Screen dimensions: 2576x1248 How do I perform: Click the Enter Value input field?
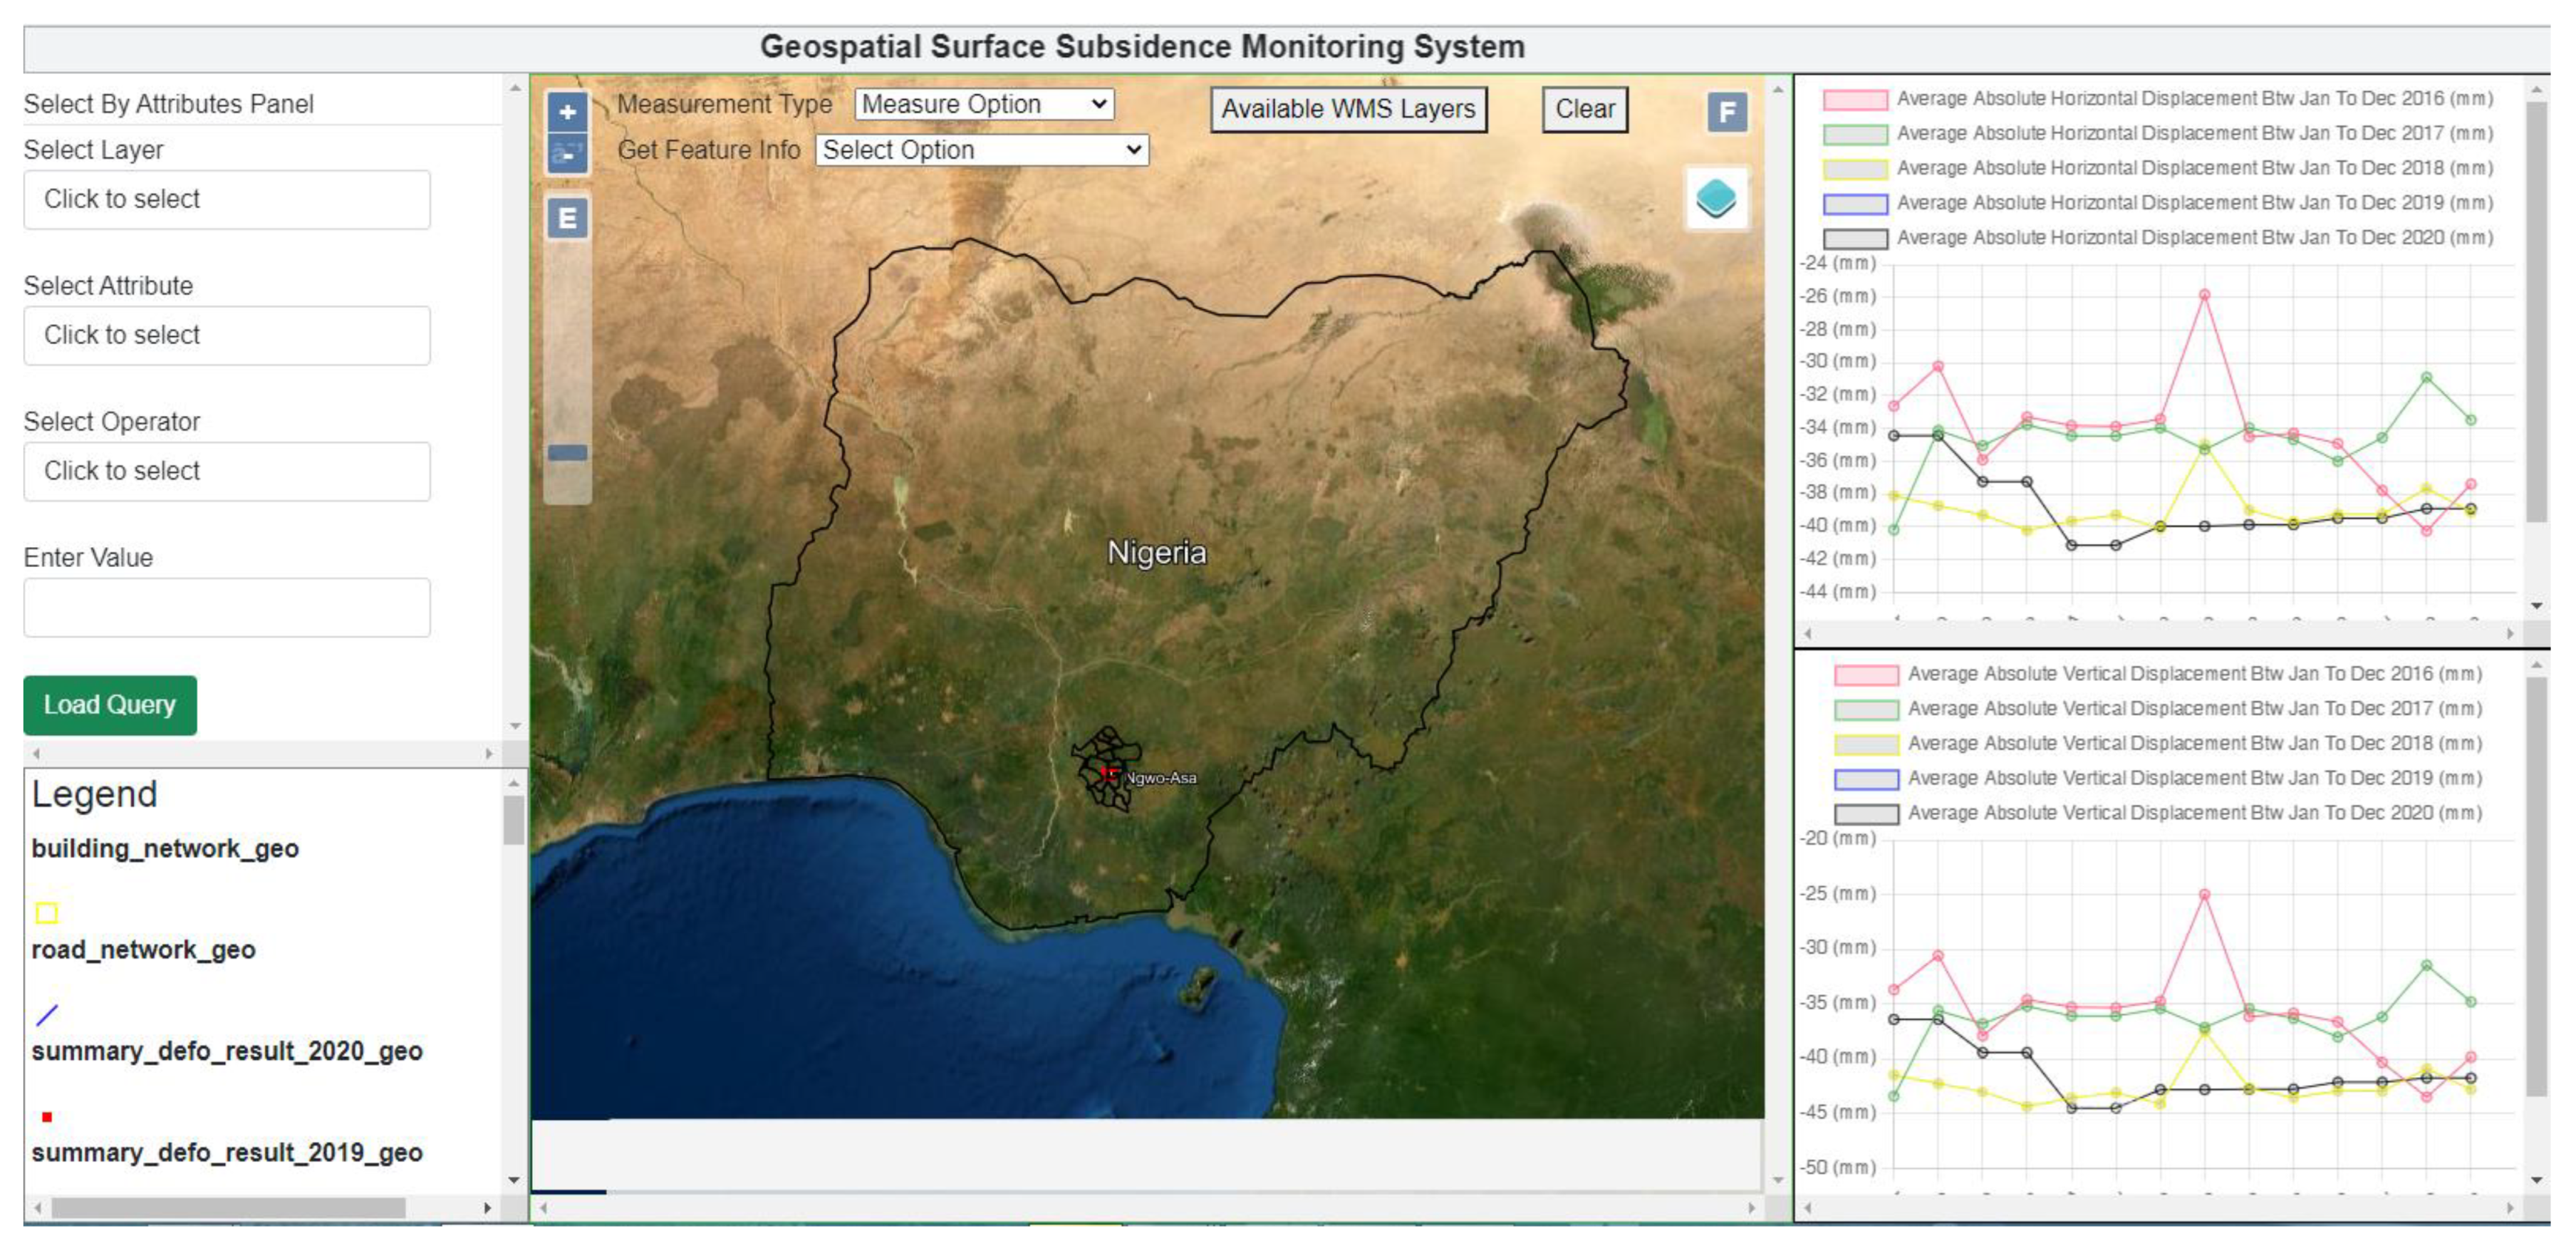pos(227,607)
